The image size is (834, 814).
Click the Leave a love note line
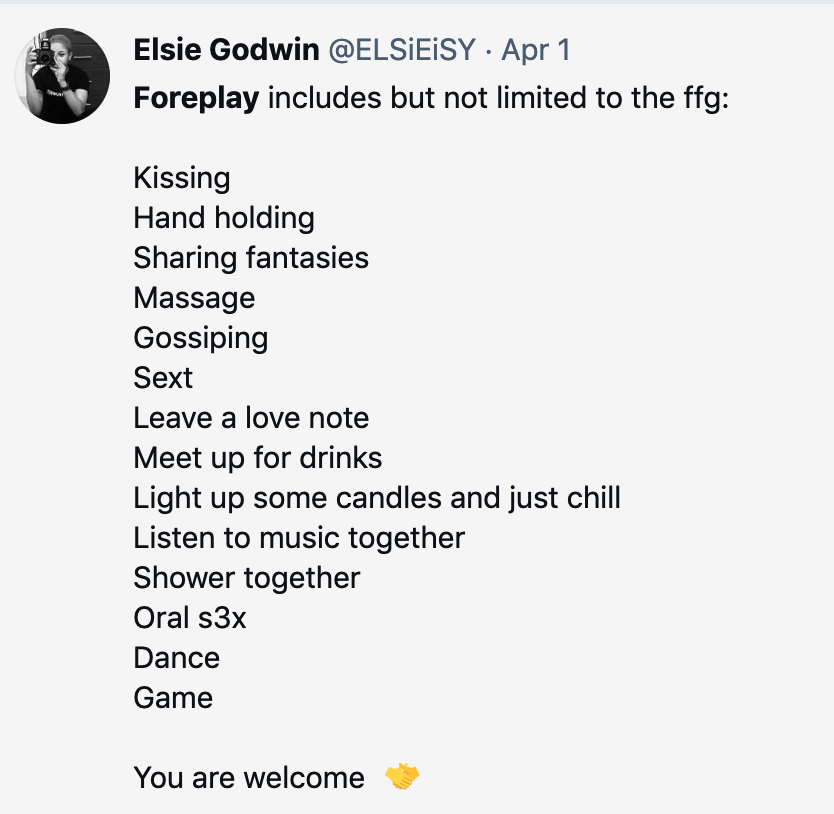pos(251,418)
